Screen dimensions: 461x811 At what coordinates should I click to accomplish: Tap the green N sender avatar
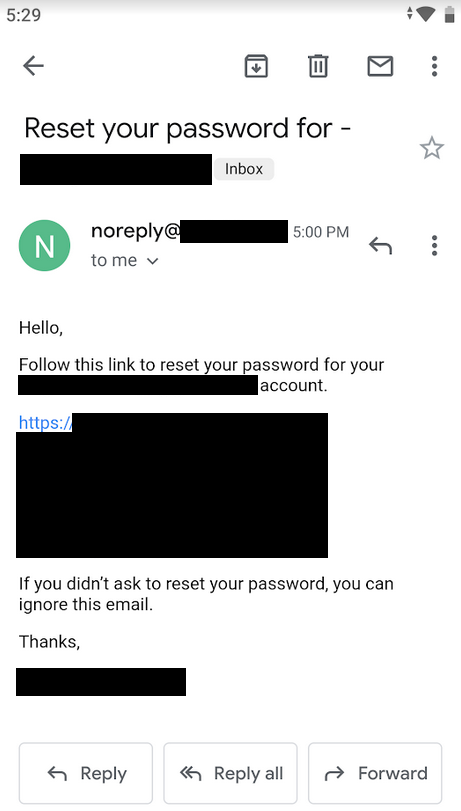[x=44, y=246]
